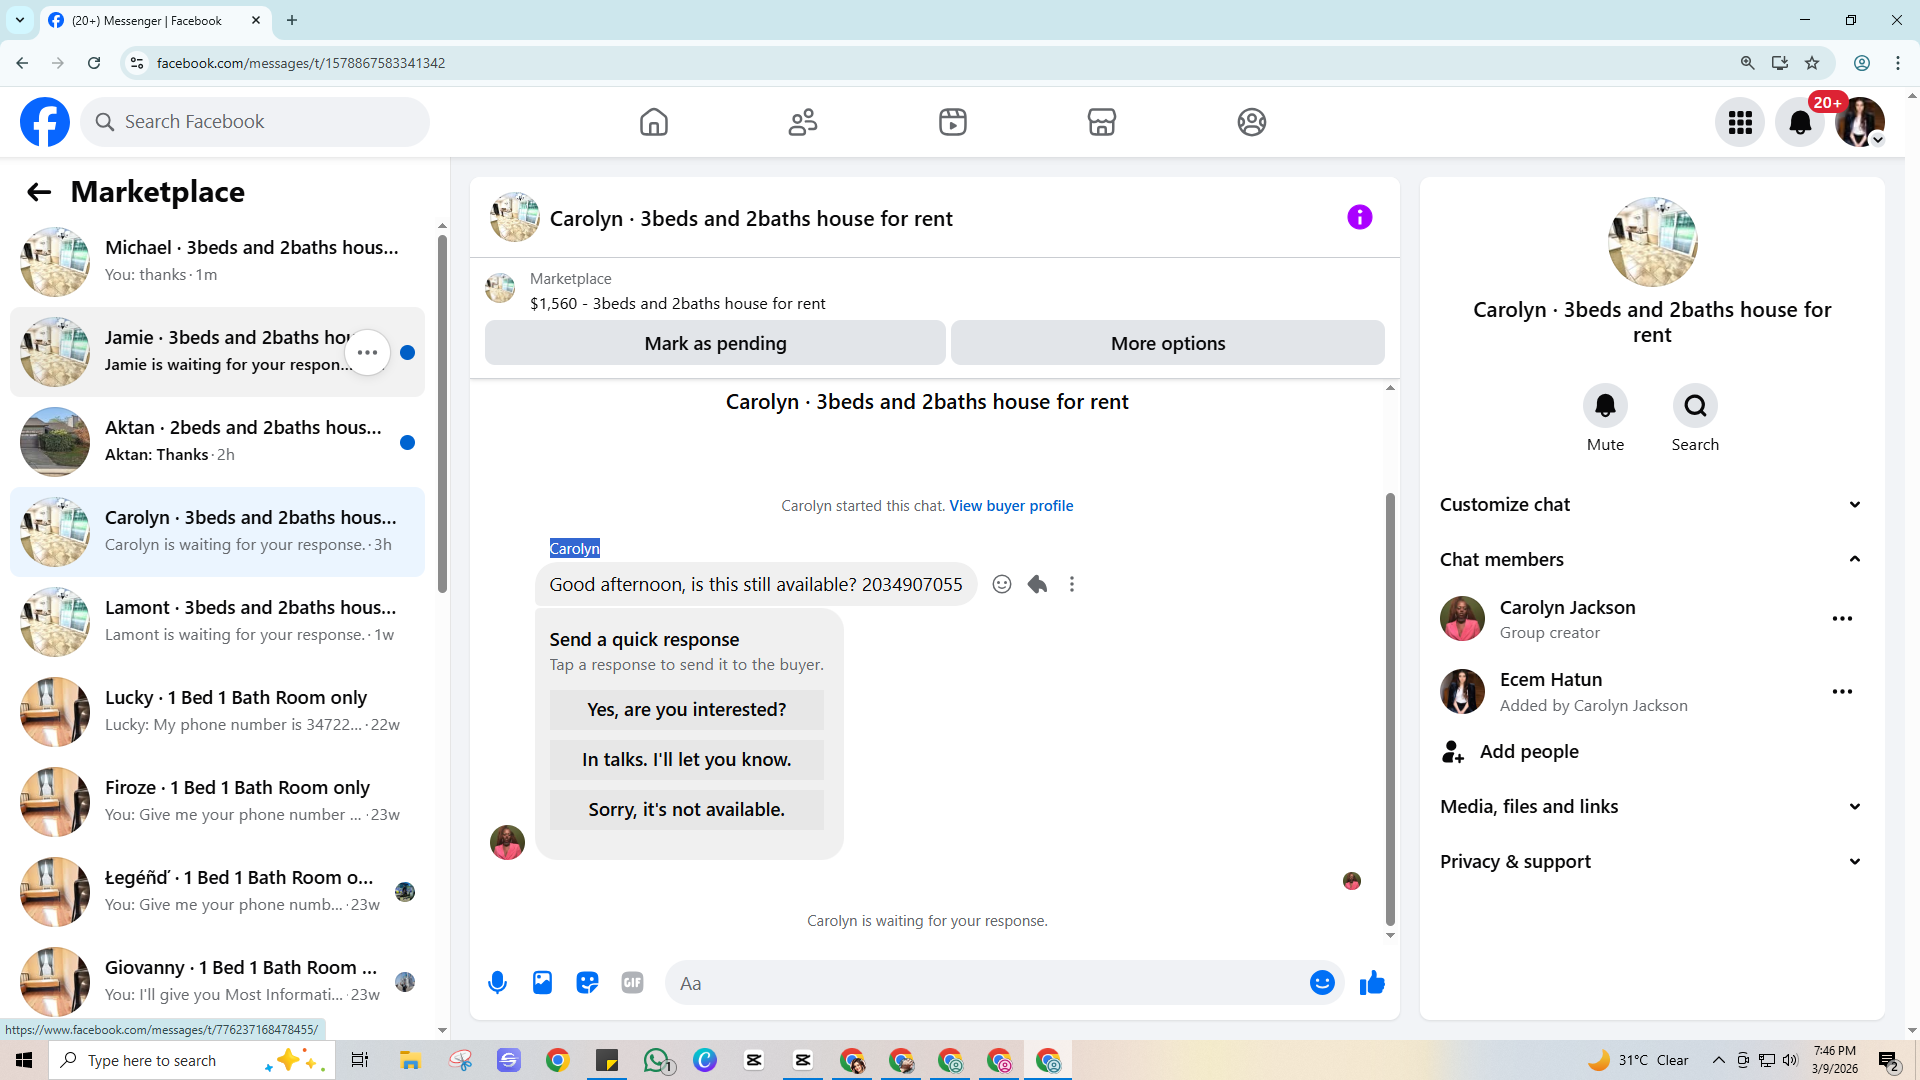1920x1080 pixels.
Task: Open View buyer profile link
Action: [x=1011, y=506]
